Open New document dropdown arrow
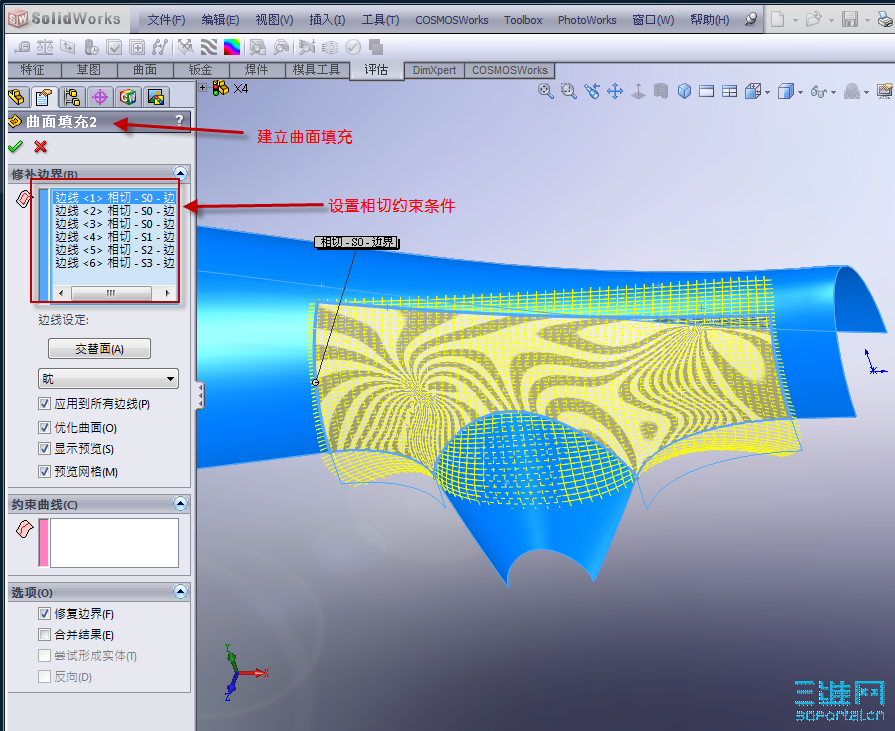 [795, 20]
